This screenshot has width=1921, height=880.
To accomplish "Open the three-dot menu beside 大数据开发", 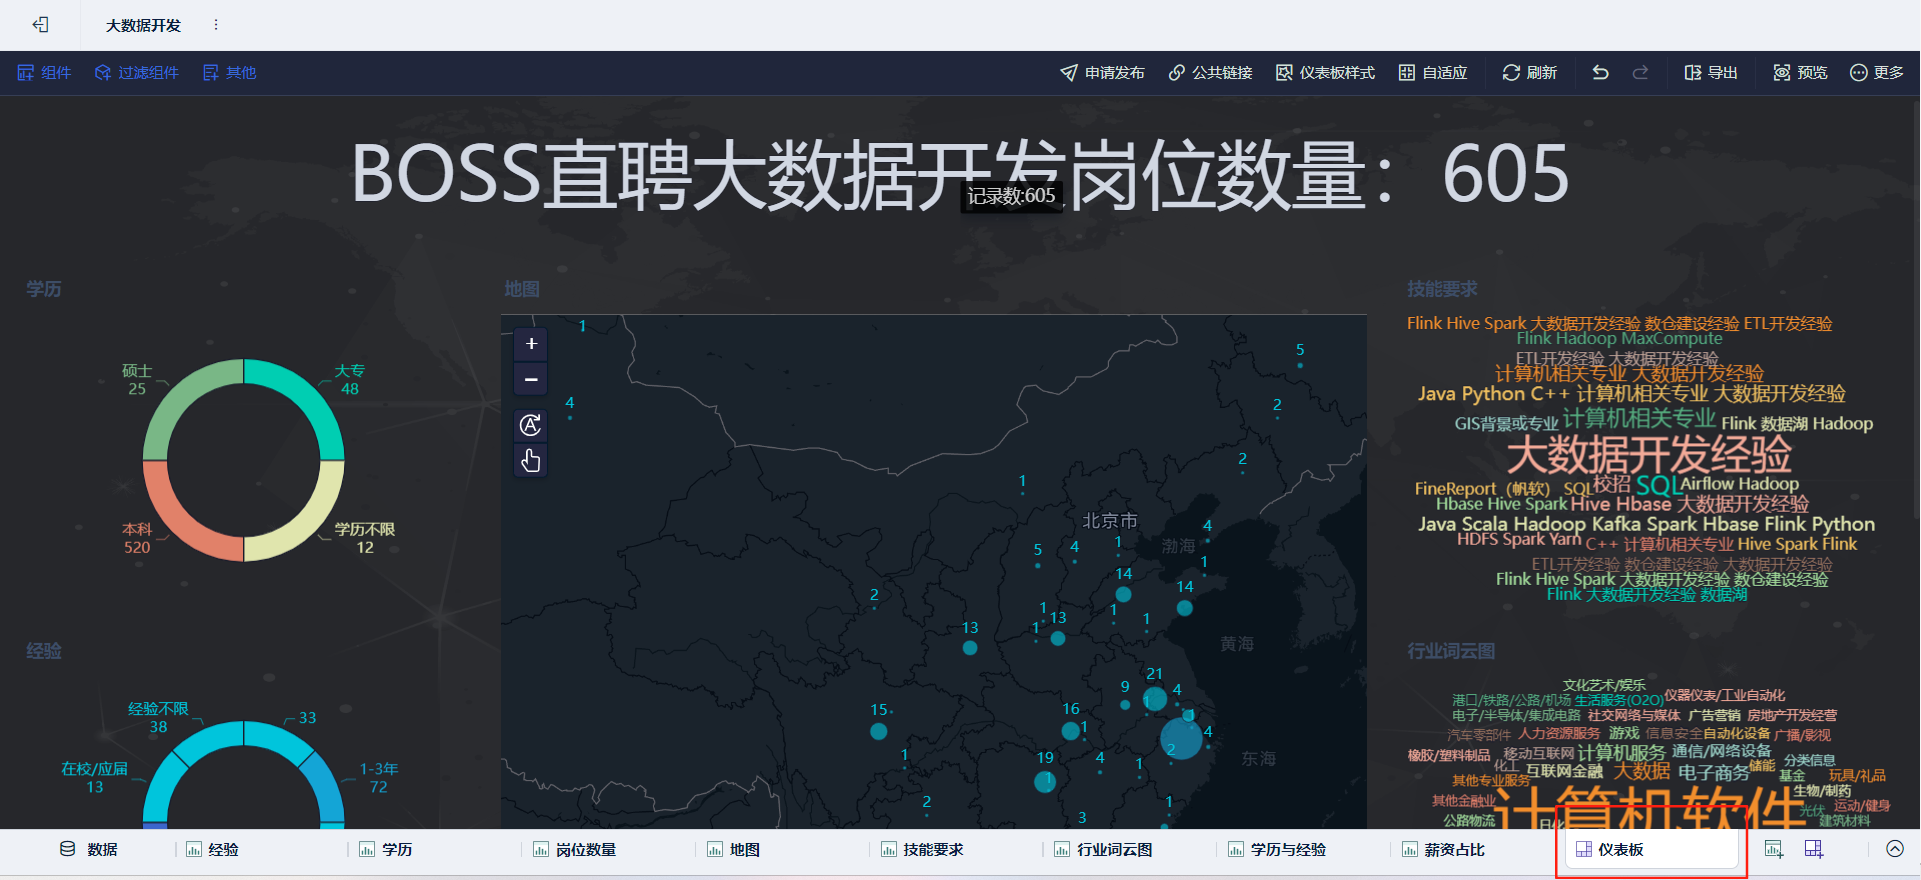I will 216,25.
